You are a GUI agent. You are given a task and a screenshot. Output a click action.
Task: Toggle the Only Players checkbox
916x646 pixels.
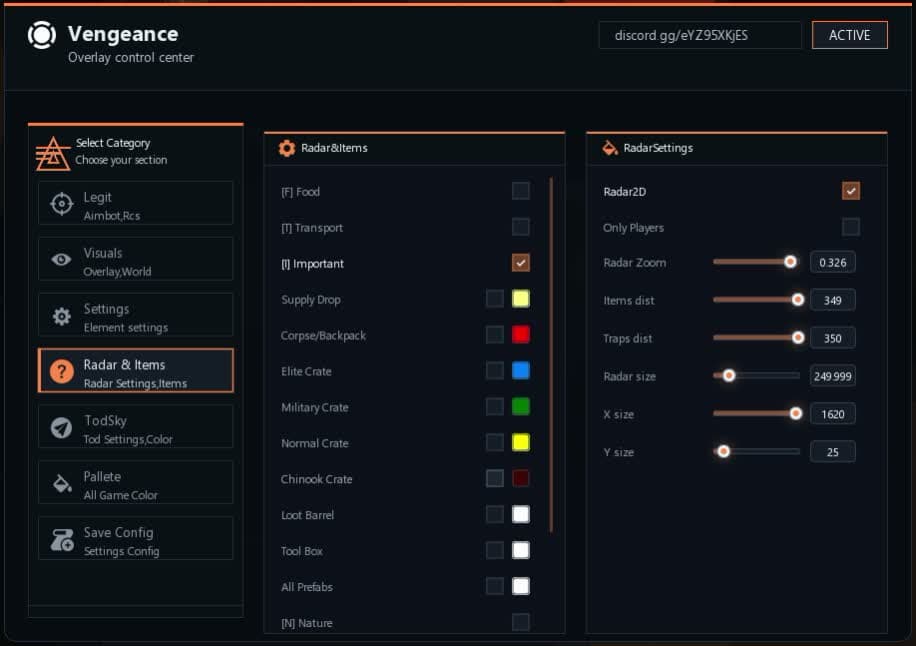pyautogui.click(x=850, y=227)
